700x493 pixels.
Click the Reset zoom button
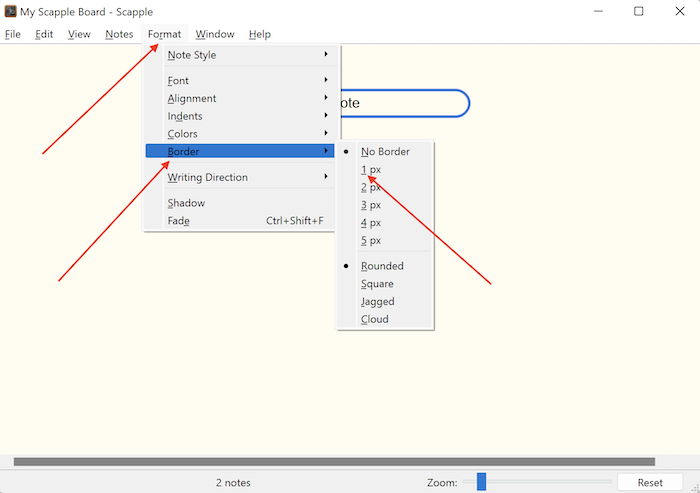point(650,483)
